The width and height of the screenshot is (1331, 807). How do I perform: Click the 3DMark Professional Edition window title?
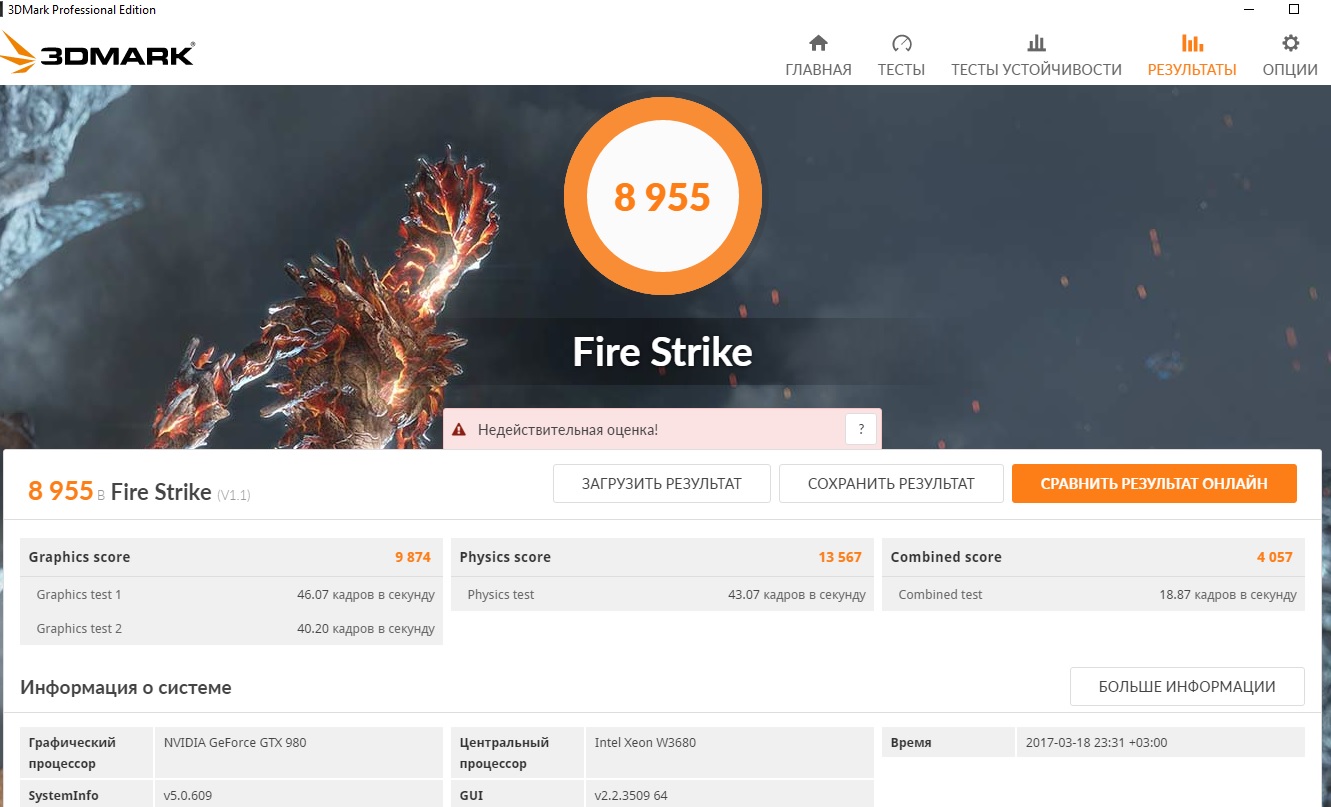(82, 10)
